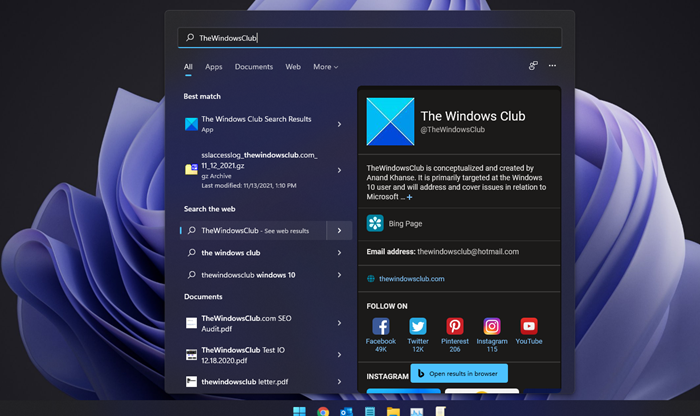The width and height of the screenshot is (700, 416).
Task: Switch to the All search tab
Action: point(188,67)
